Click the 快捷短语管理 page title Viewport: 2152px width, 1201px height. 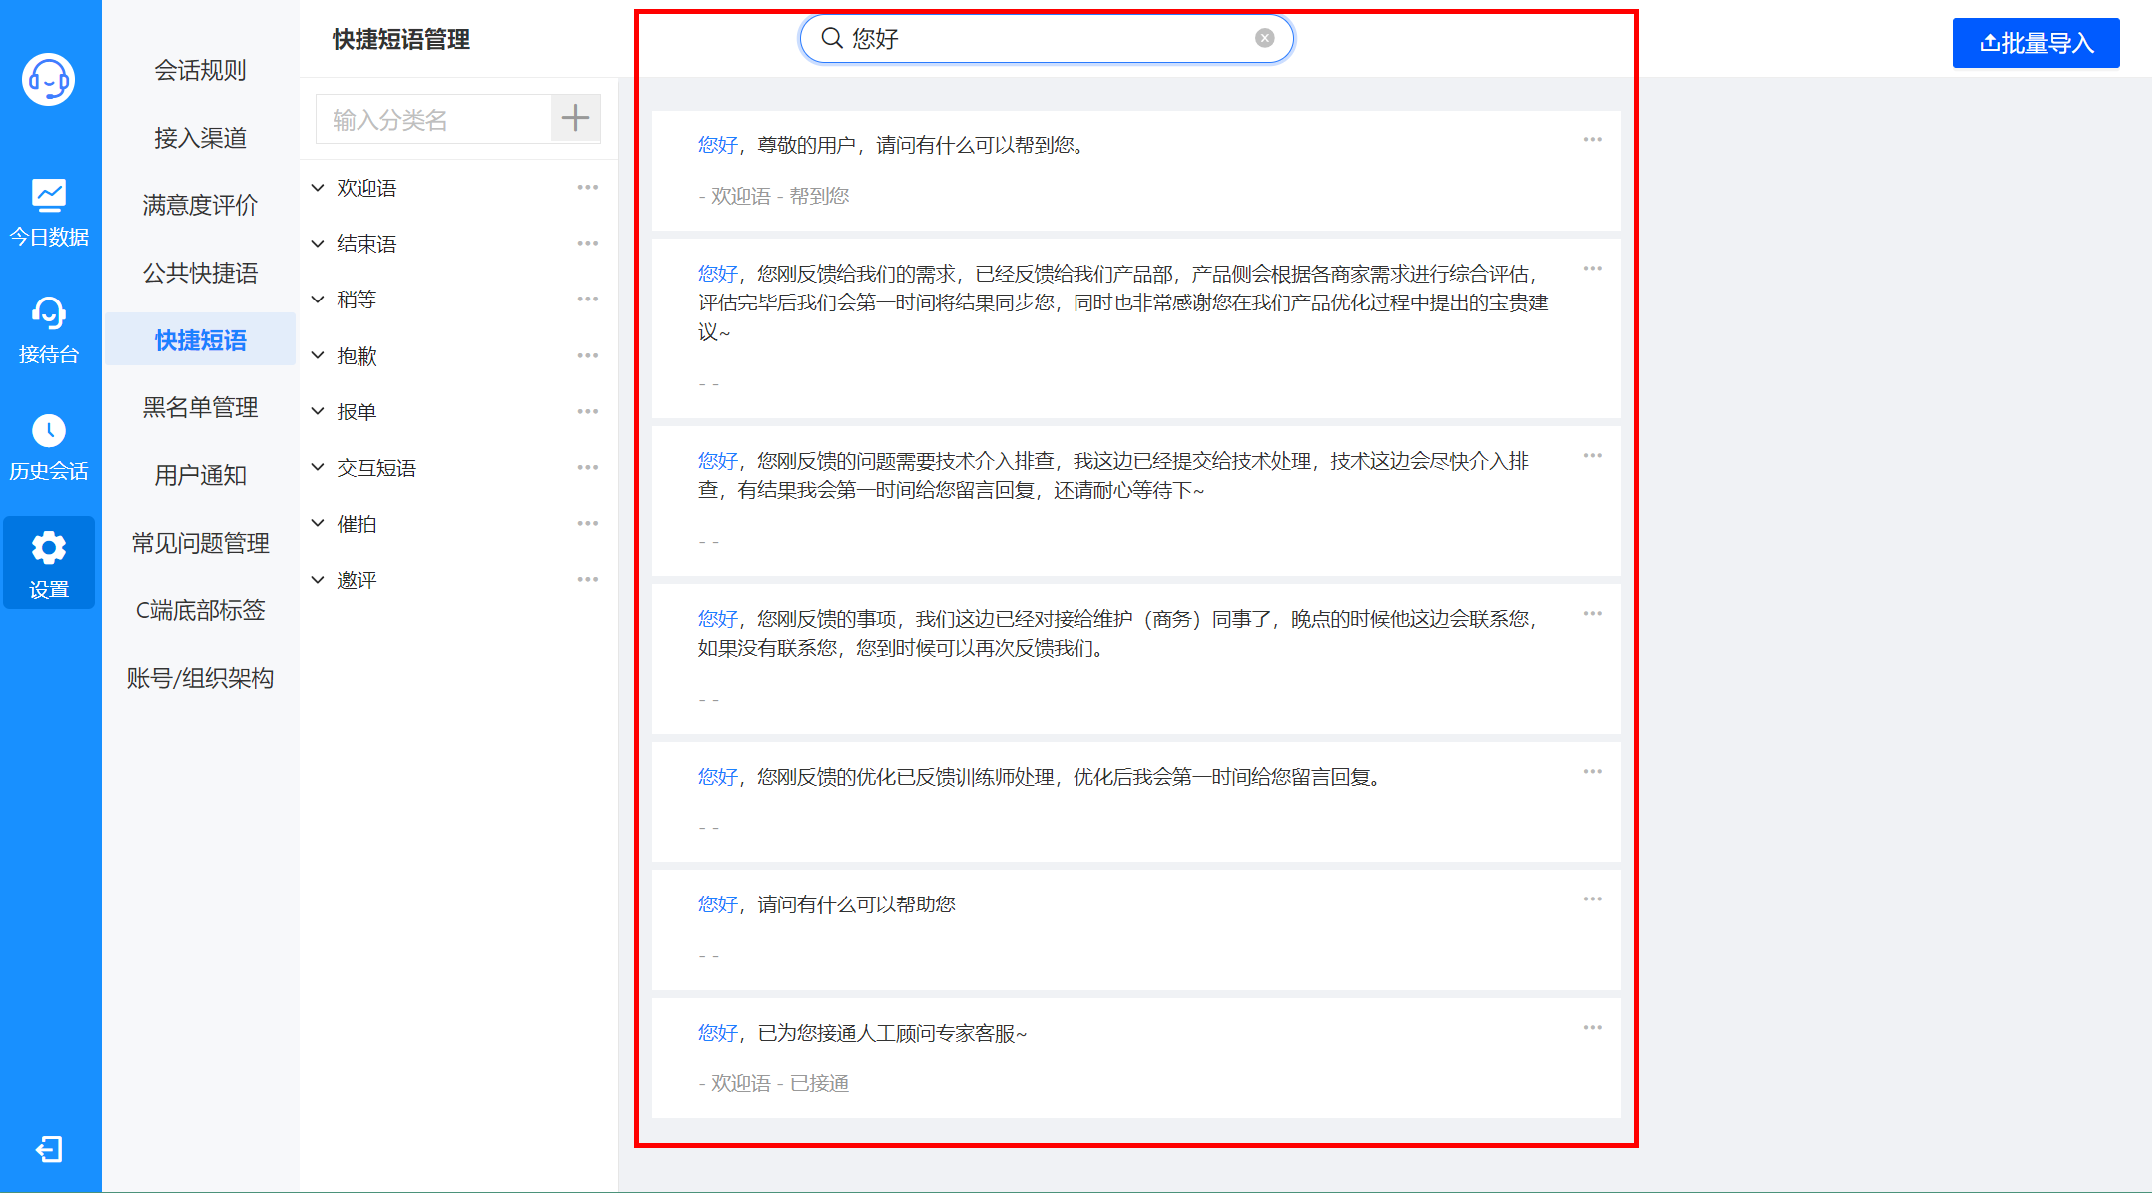pos(401,39)
